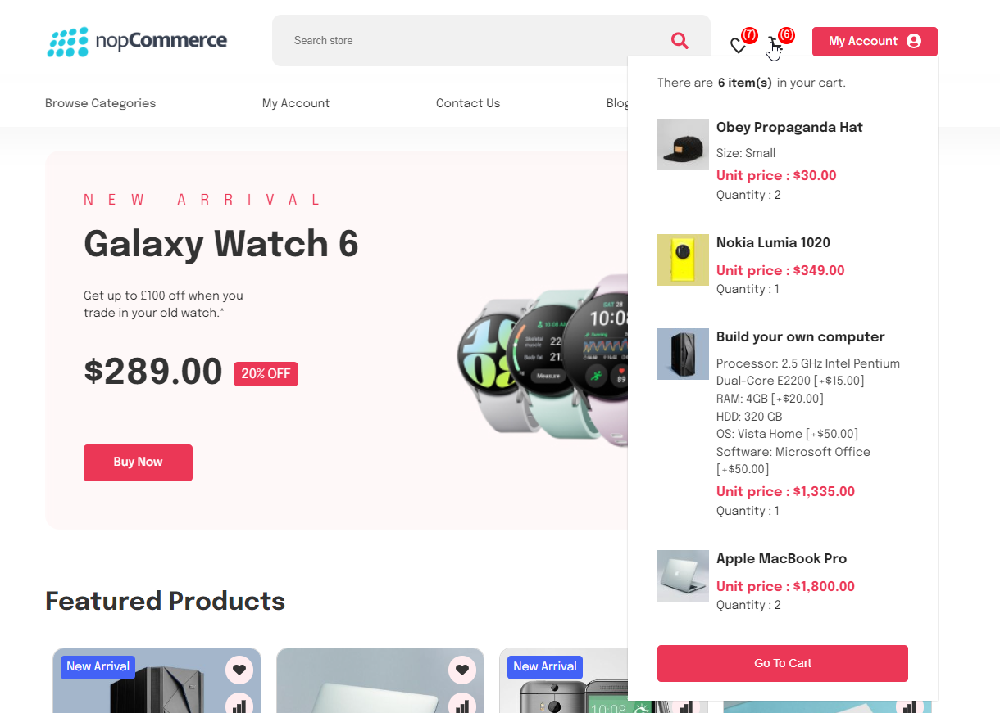Open the Contact Us menu item
Image resolution: width=1000 pixels, height=713 pixels.
[x=467, y=103]
